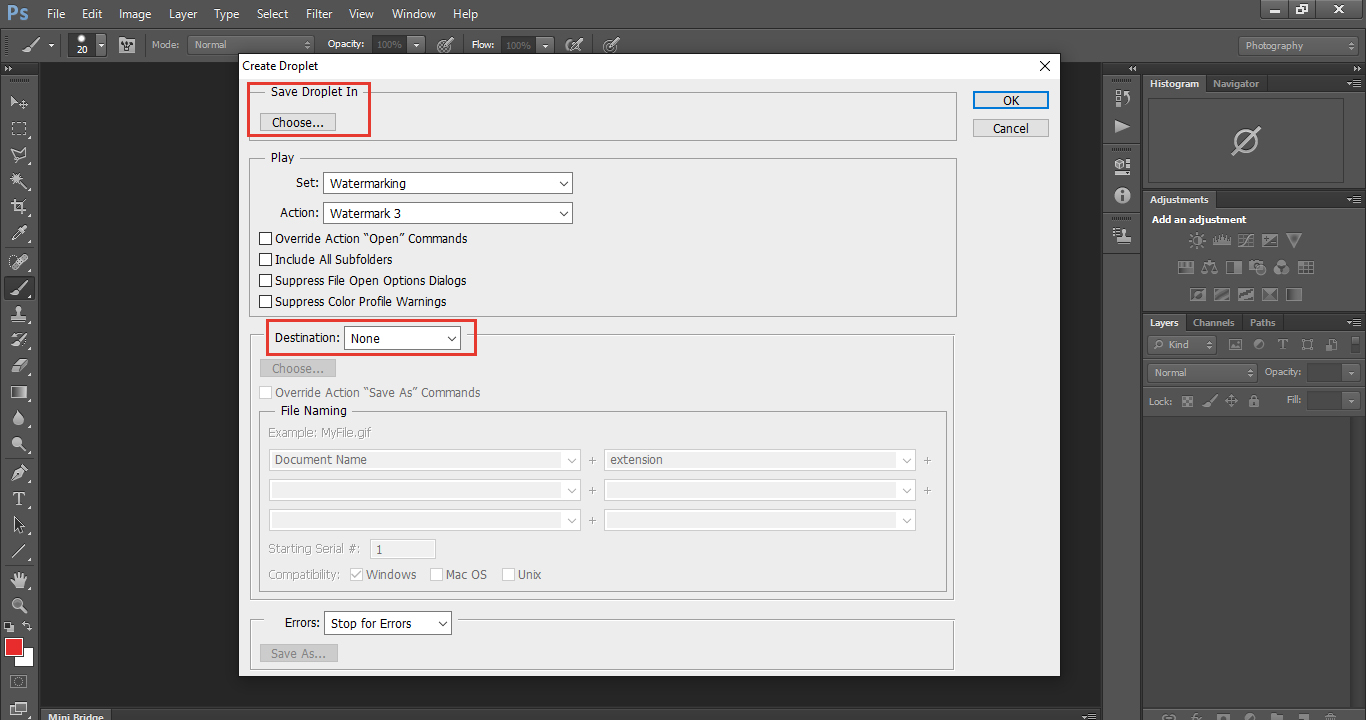Open the brush Mode dropdown
This screenshot has height=720, width=1366.
pyautogui.click(x=252, y=45)
